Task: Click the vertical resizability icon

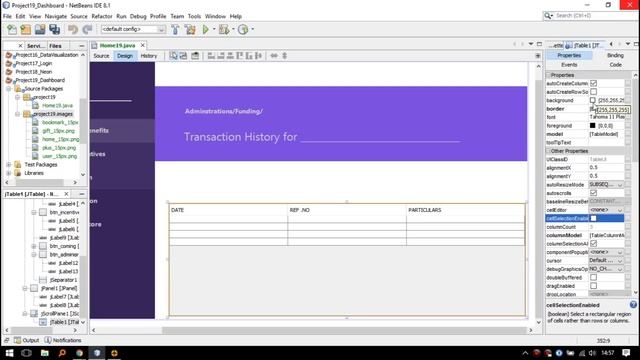Action: pos(284,56)
